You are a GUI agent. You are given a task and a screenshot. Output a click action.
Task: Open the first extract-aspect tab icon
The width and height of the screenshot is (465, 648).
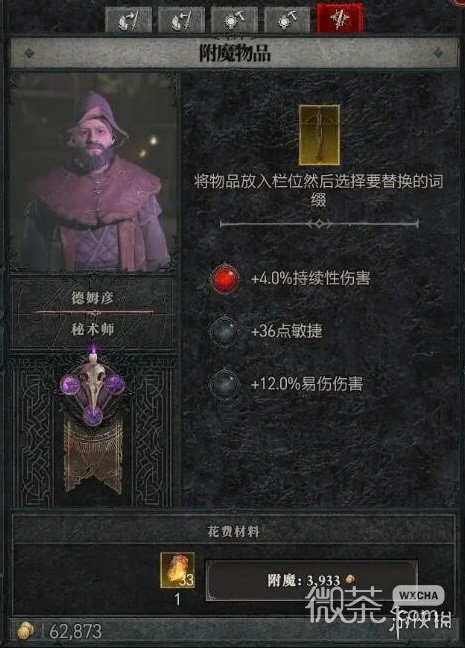[x=128, y=19]
